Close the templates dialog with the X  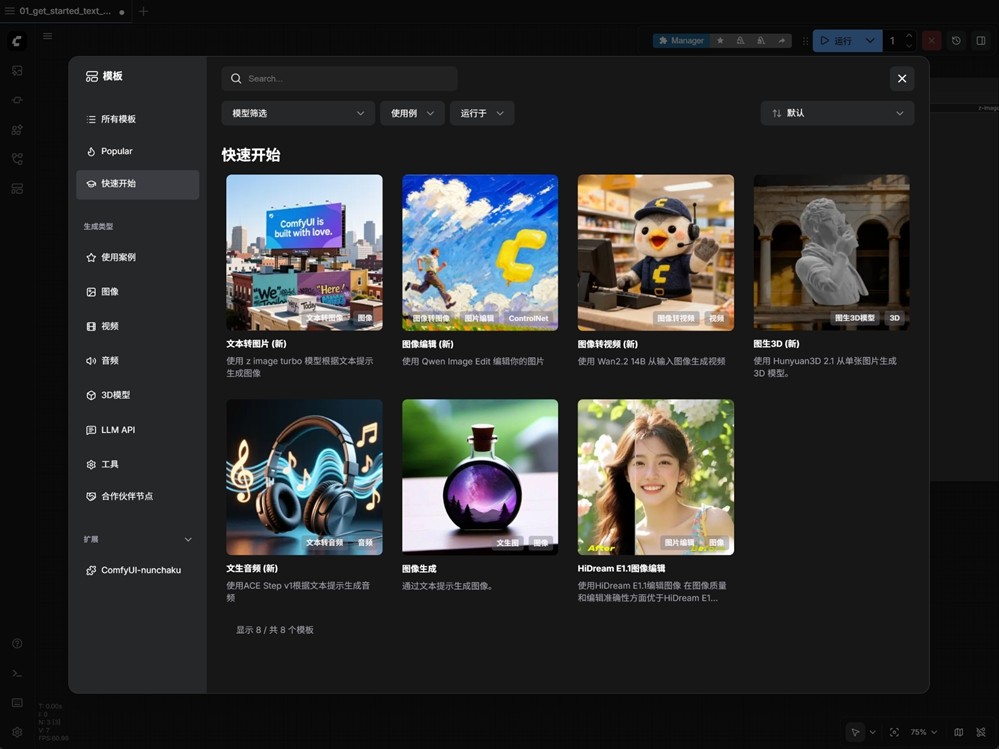pos(901,78)
